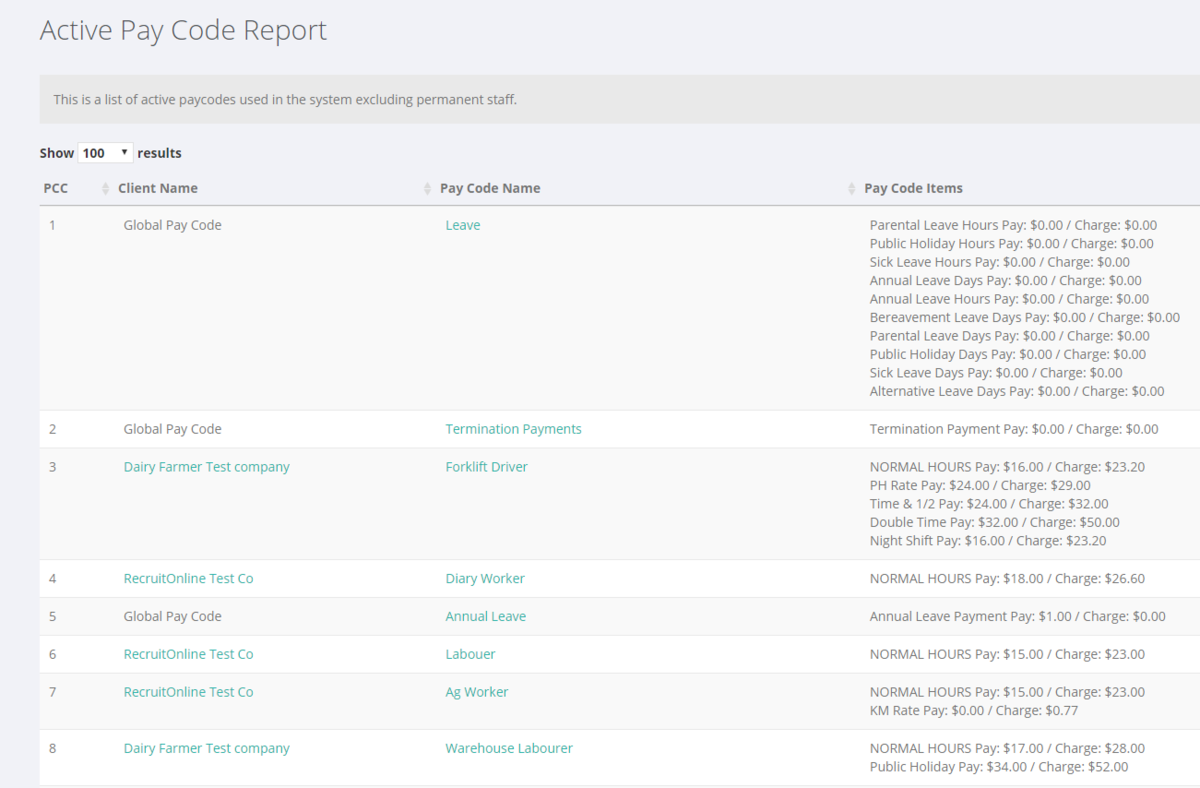Screen dimensions: 1200x788
Task: Open the Annual Leave pay code
Action: tap(486, 616)
